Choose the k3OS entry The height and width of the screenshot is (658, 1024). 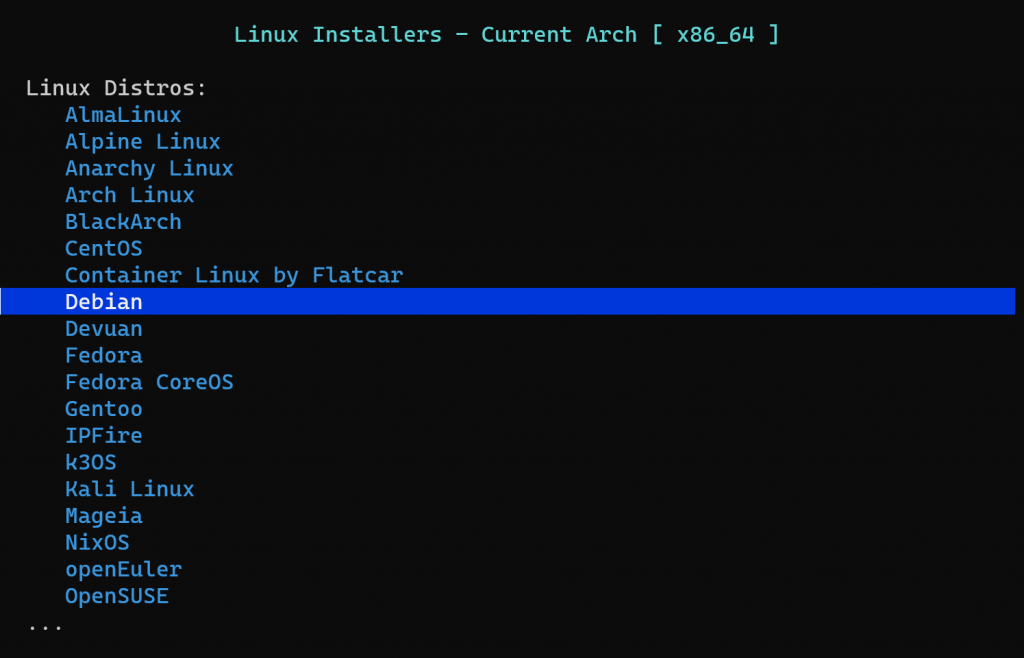pyautogui.click(x=90, y=462)
